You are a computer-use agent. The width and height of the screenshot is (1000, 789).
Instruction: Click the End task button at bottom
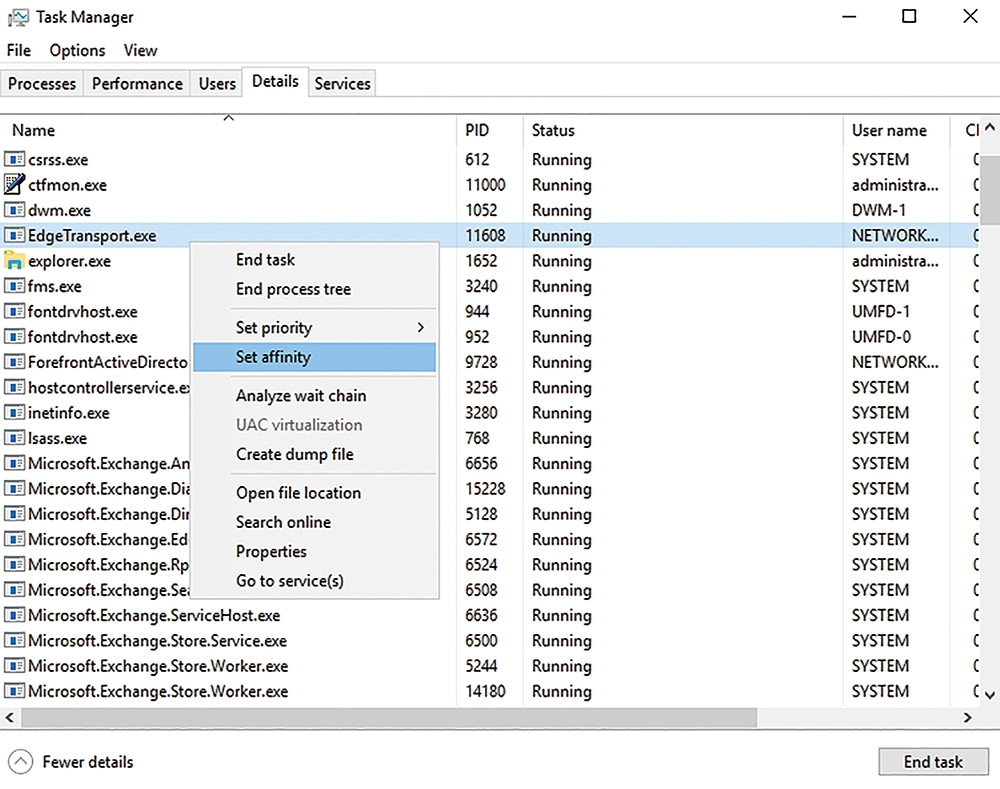coord(933,762)
